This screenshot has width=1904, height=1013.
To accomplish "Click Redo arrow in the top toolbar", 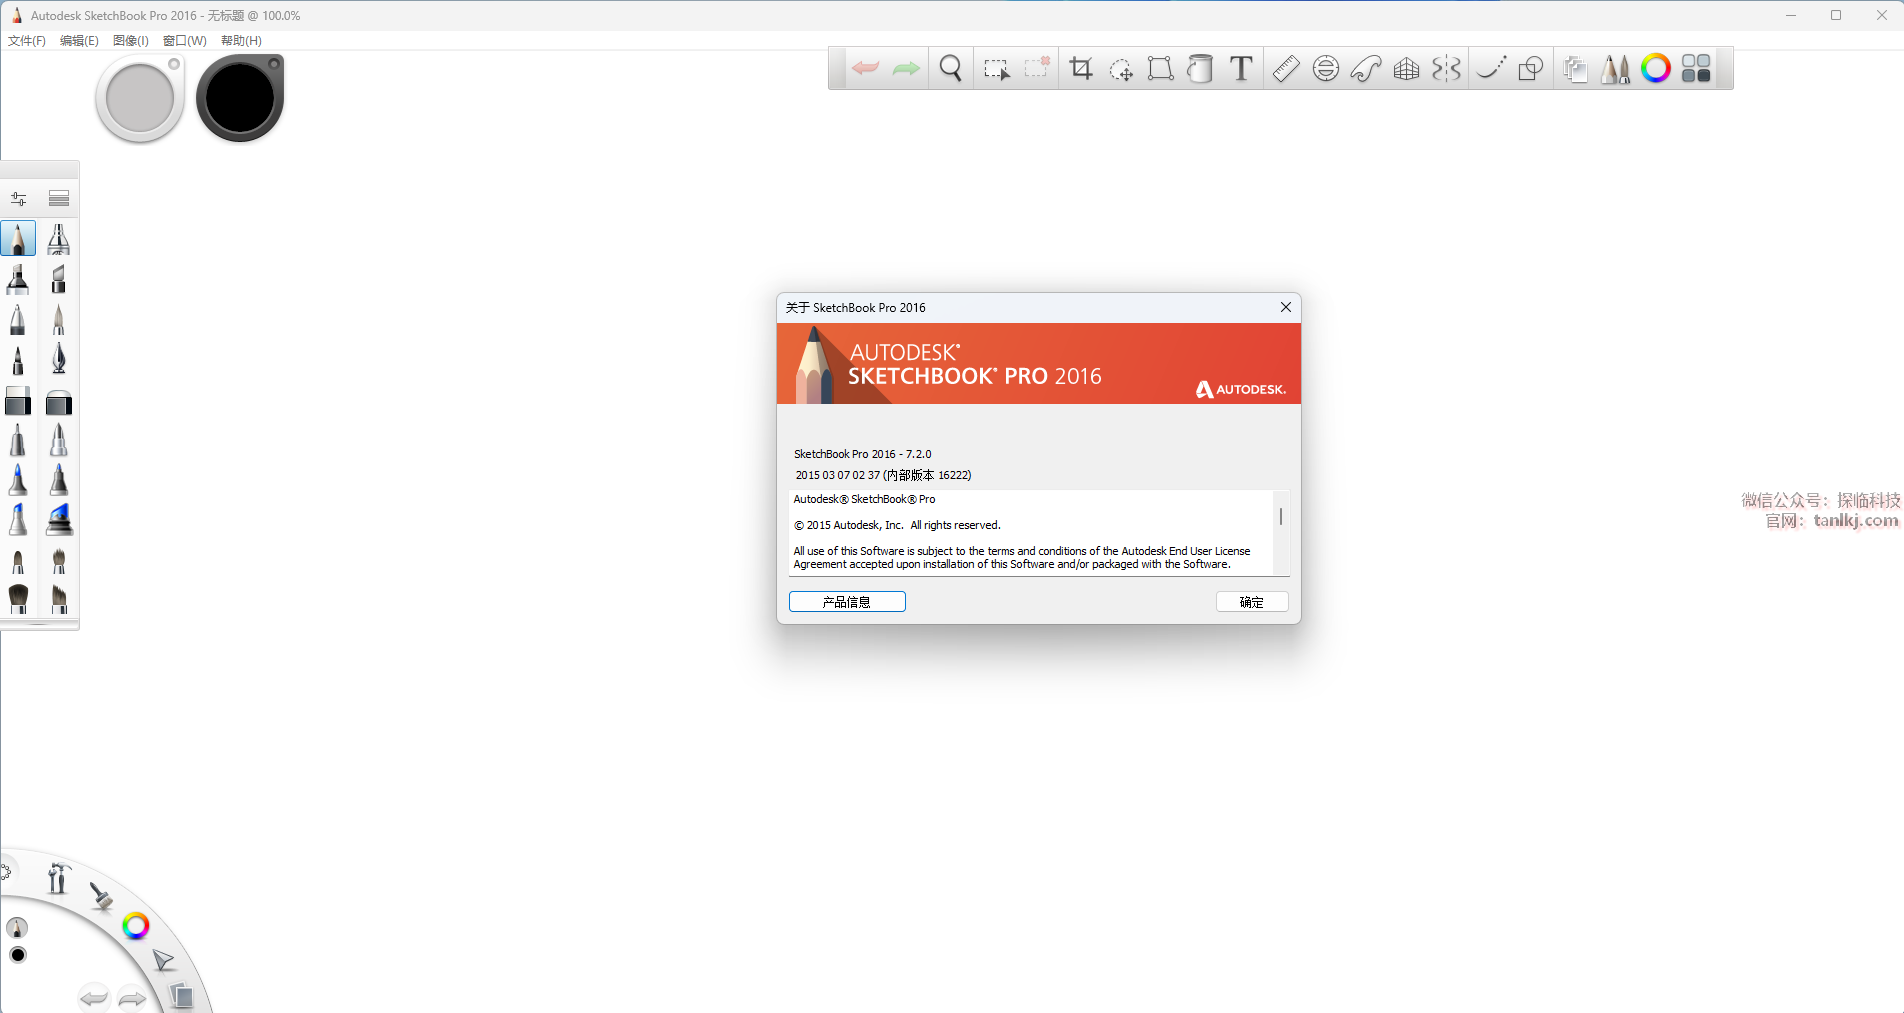I will 906,68.
